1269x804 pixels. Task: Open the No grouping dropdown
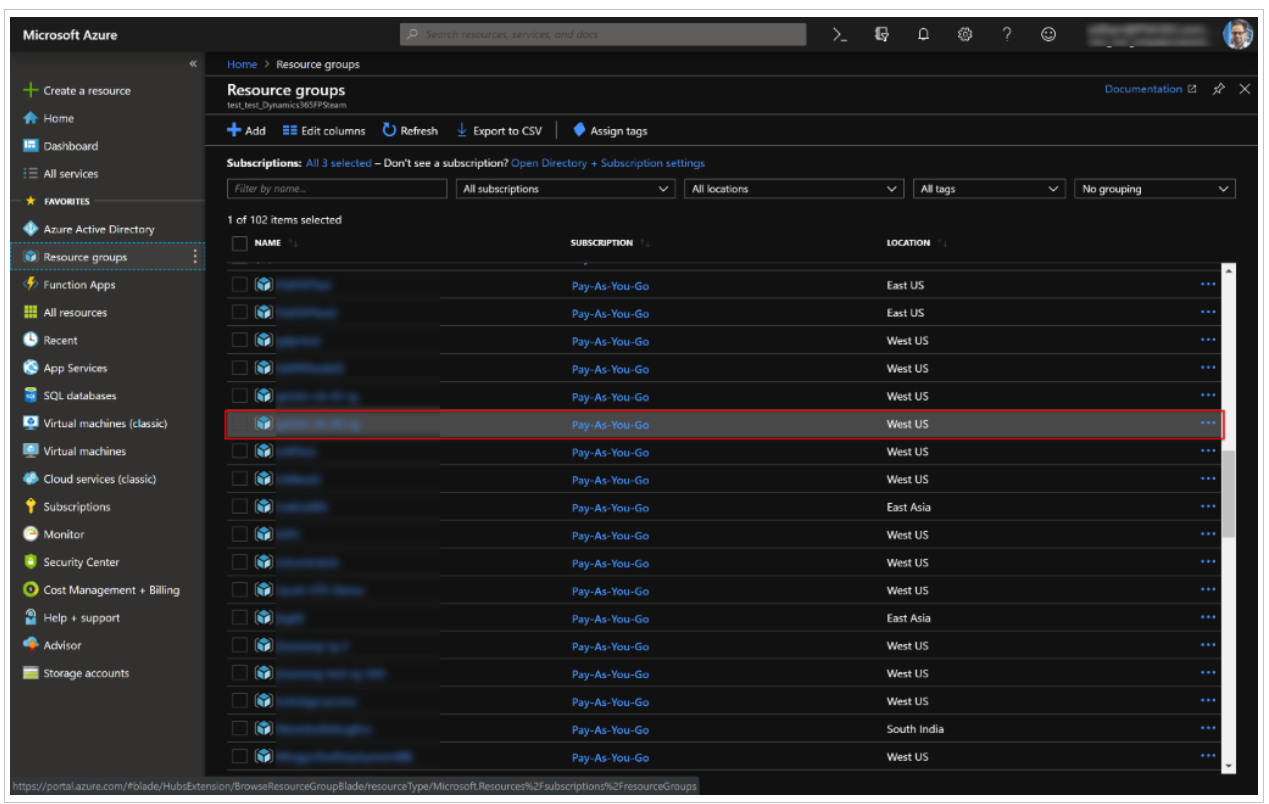(1155, 189)
